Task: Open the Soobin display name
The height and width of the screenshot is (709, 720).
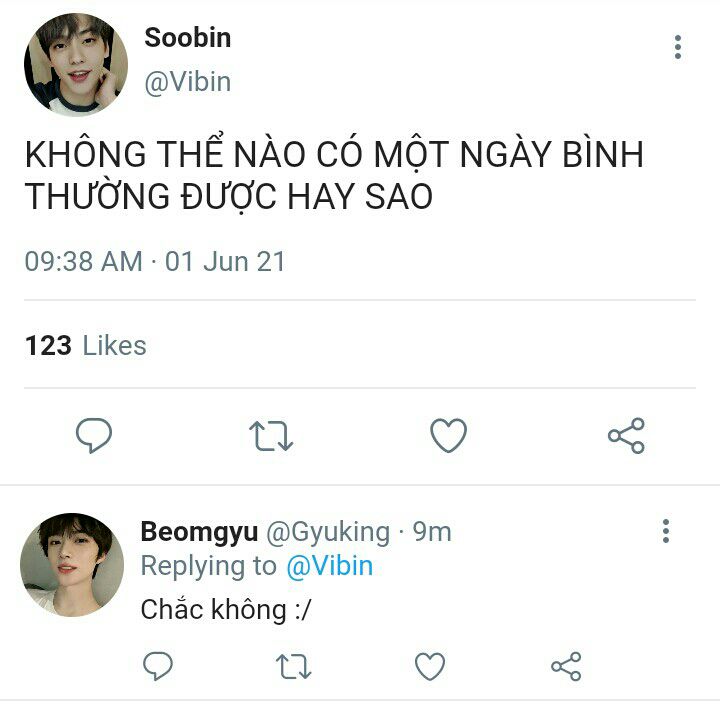Action: tap(187, 37)
